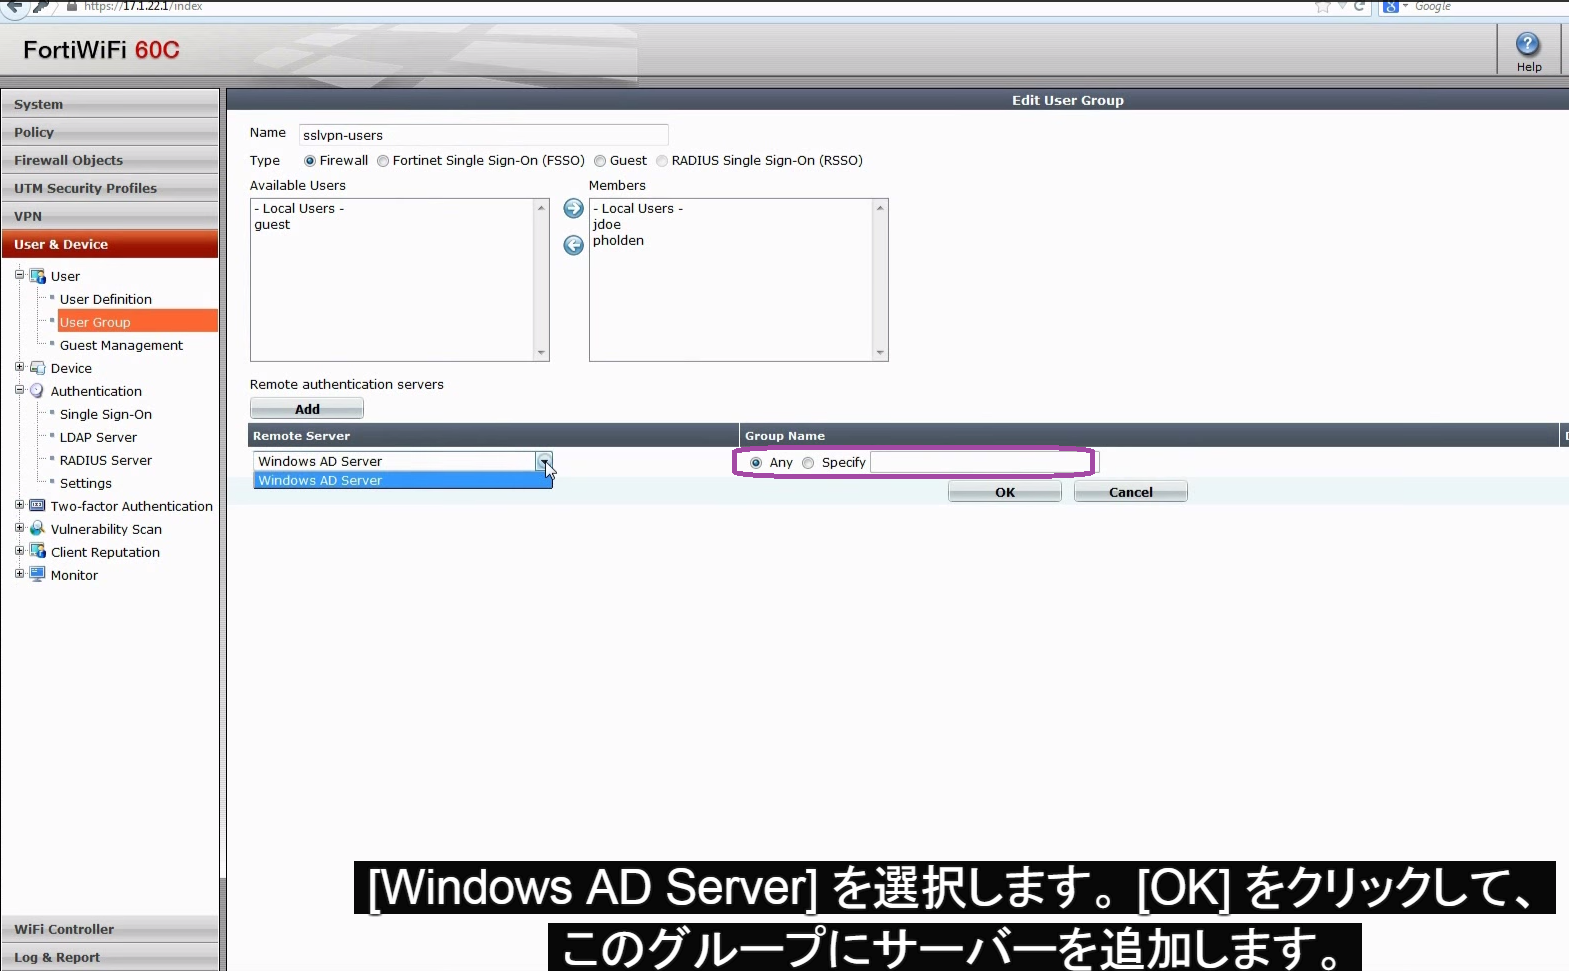Click the Members list scroll up arrow

(x=881, y=208)
